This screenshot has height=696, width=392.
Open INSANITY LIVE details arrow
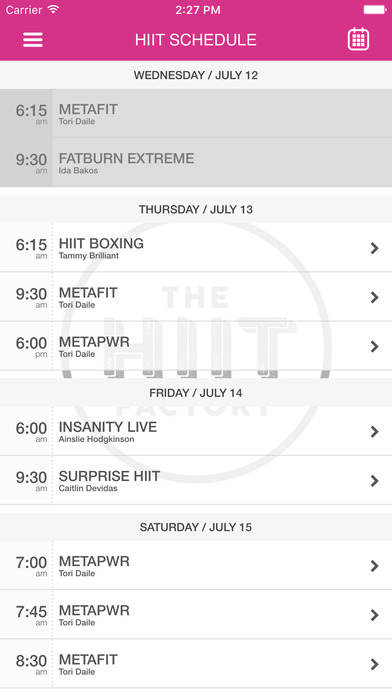pyautogui.click(x=375, y=431)
